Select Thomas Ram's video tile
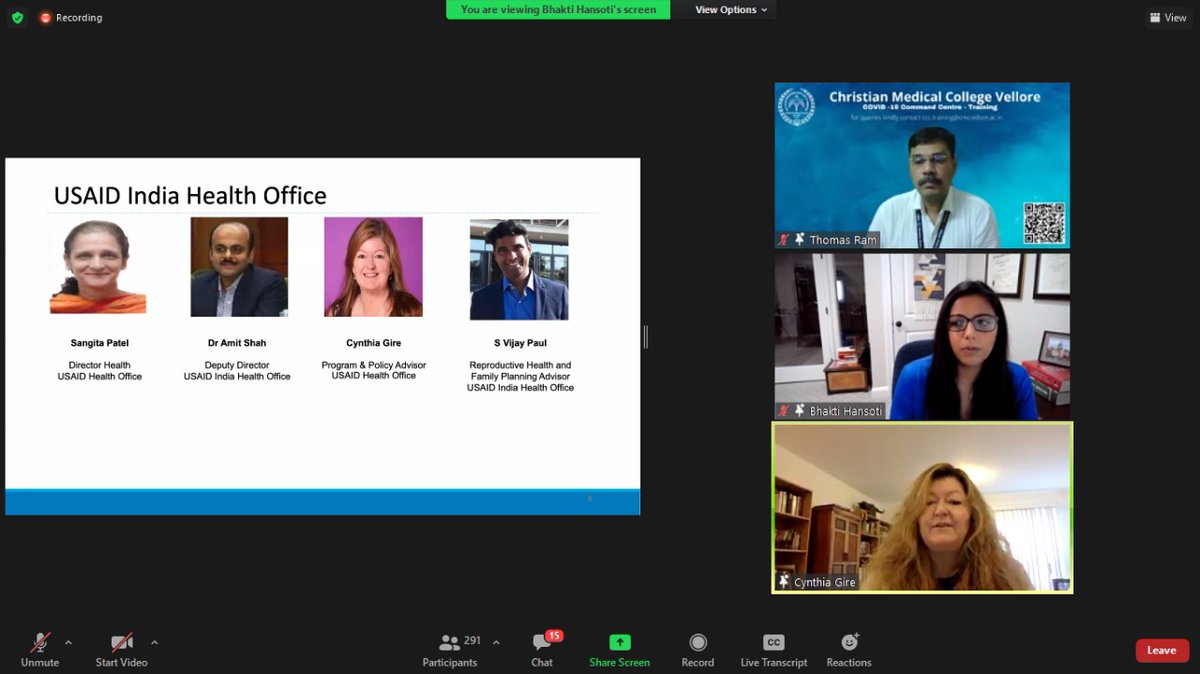The width and height of the screenshot is (1200, 674). 922,165
